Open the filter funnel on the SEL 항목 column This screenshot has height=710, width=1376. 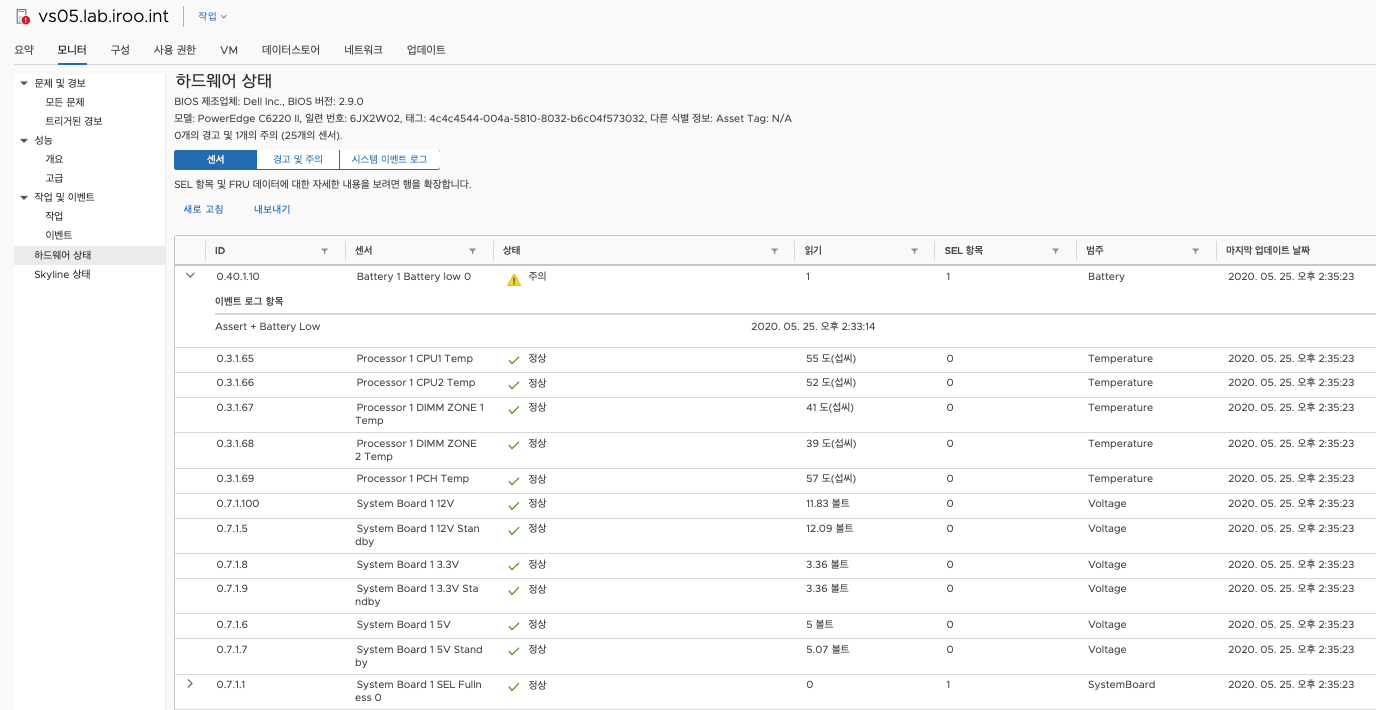1055,251
